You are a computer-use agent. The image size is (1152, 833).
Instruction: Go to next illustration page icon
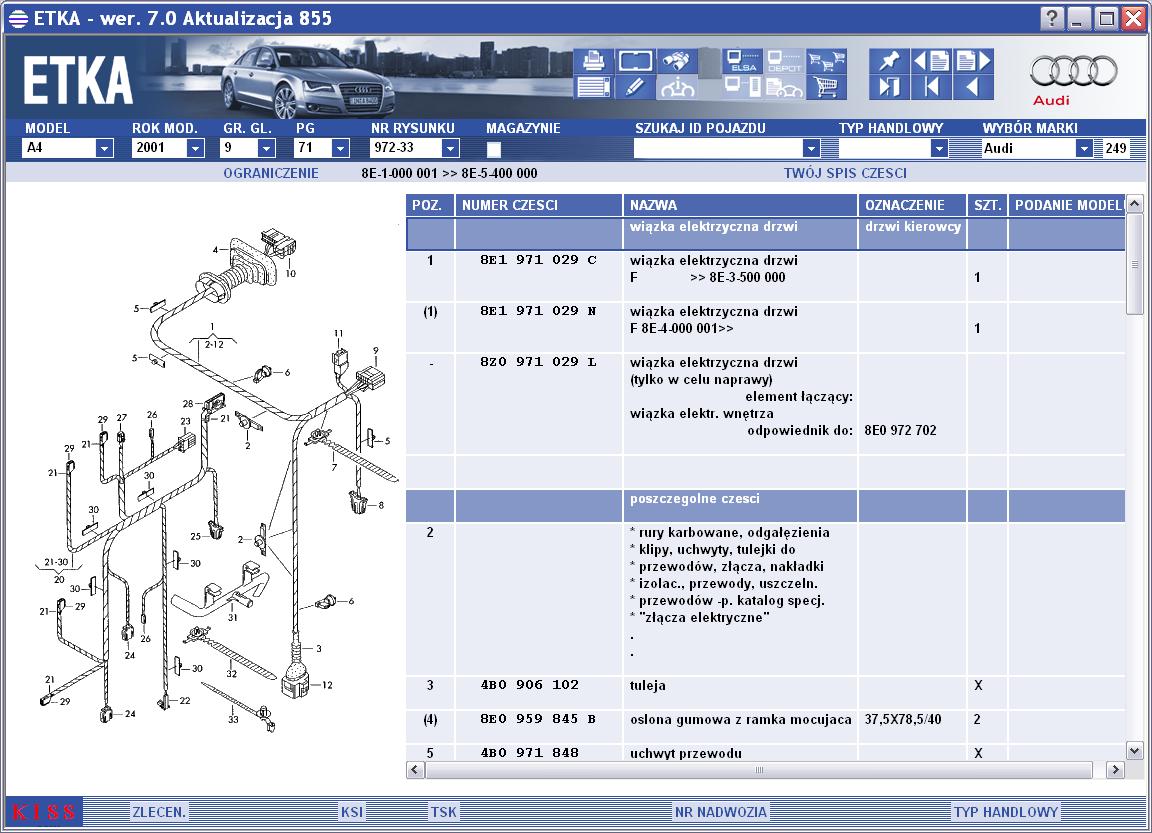point(973,60)
